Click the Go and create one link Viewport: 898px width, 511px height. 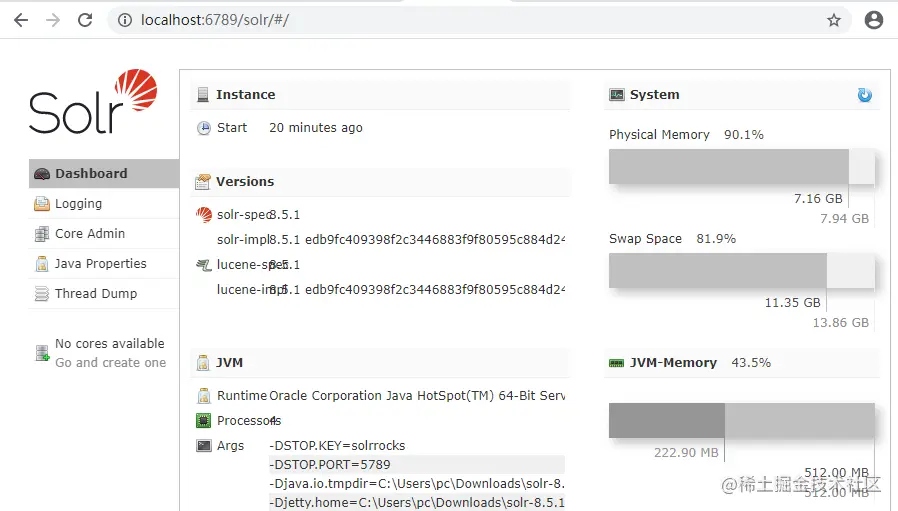(111, 363)
